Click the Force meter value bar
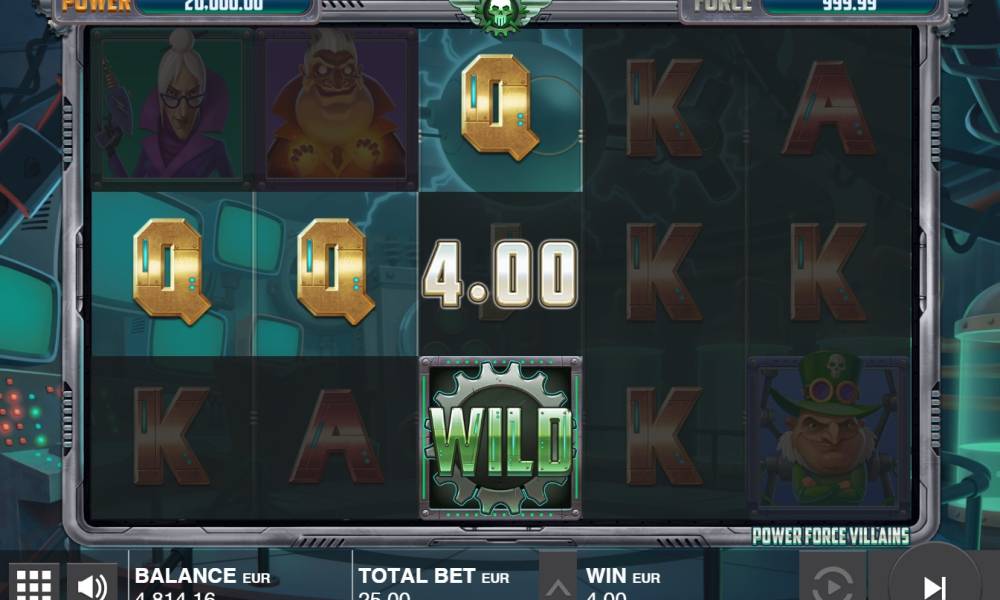 point(849,6)
